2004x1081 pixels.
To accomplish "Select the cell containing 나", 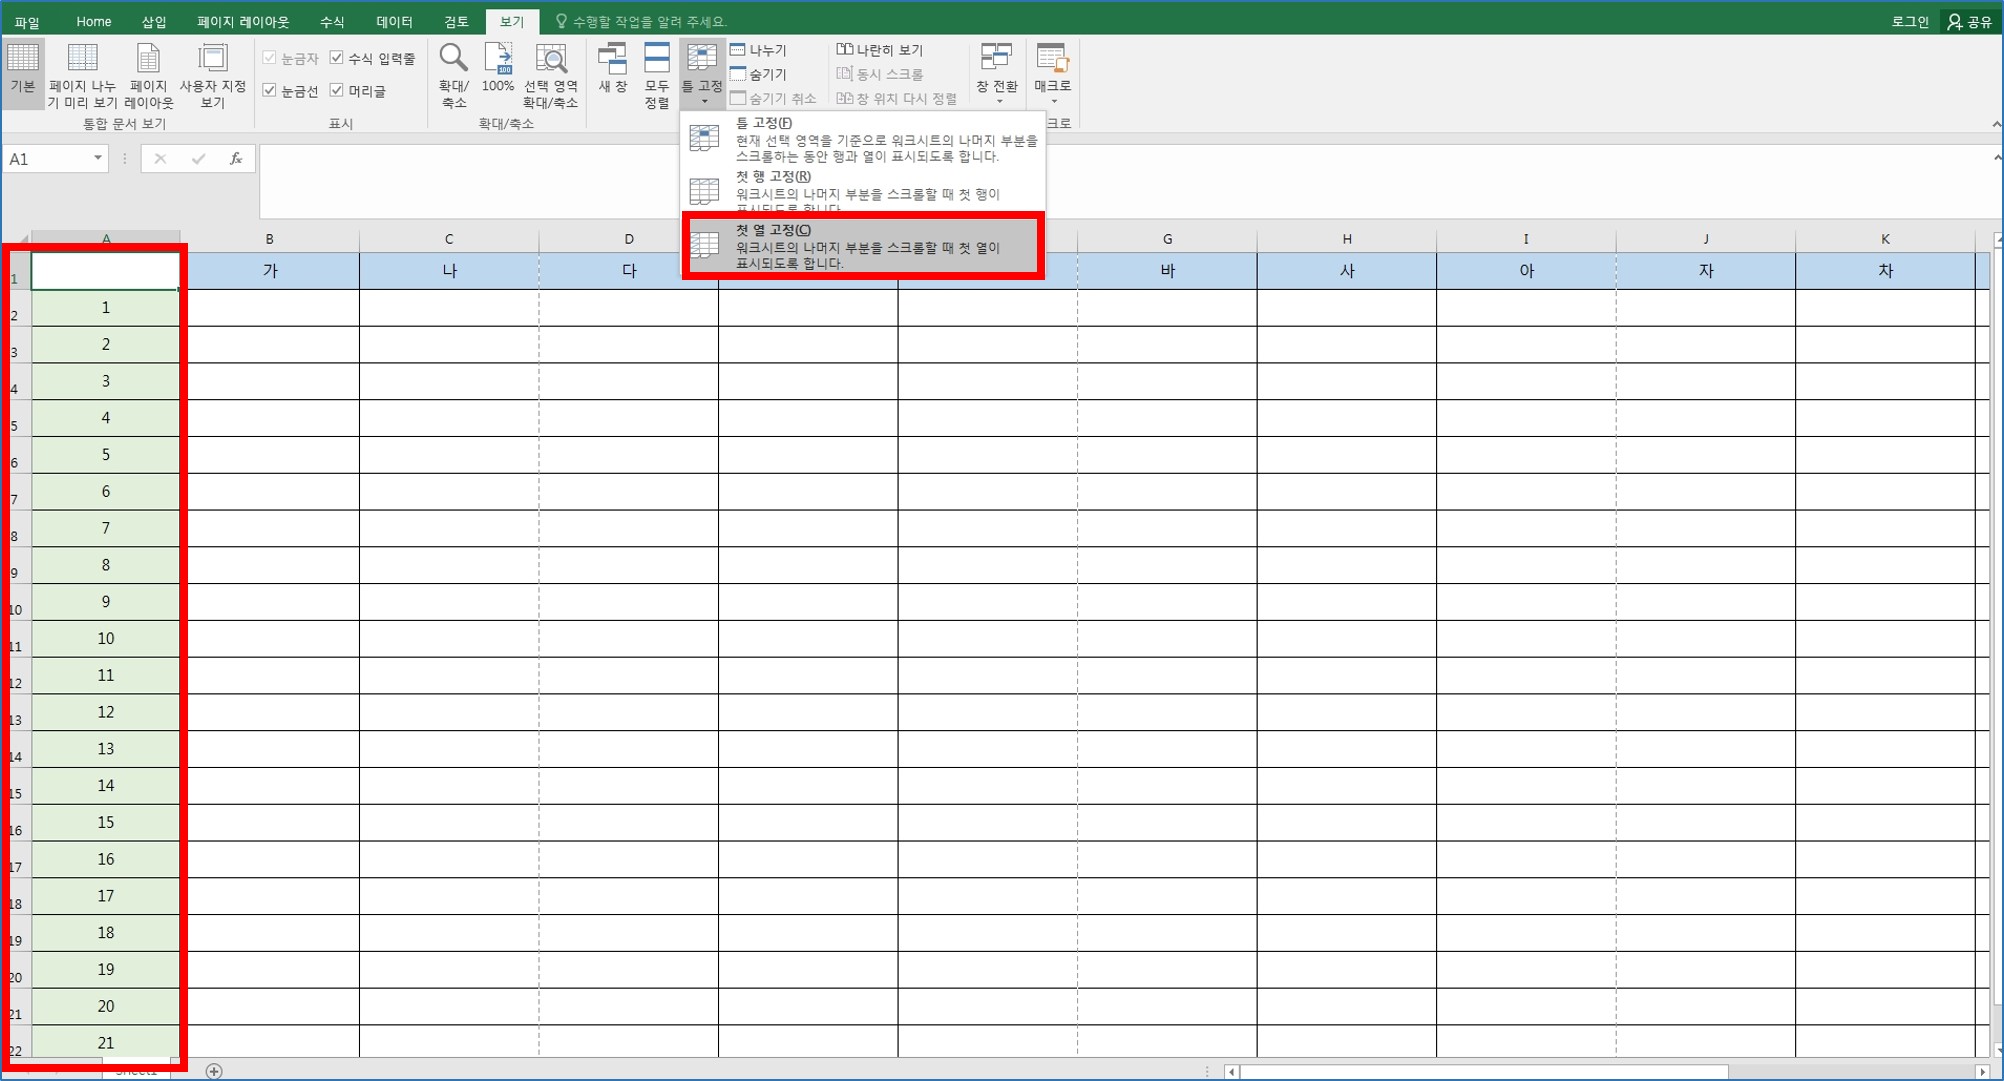I will [449, 271].
